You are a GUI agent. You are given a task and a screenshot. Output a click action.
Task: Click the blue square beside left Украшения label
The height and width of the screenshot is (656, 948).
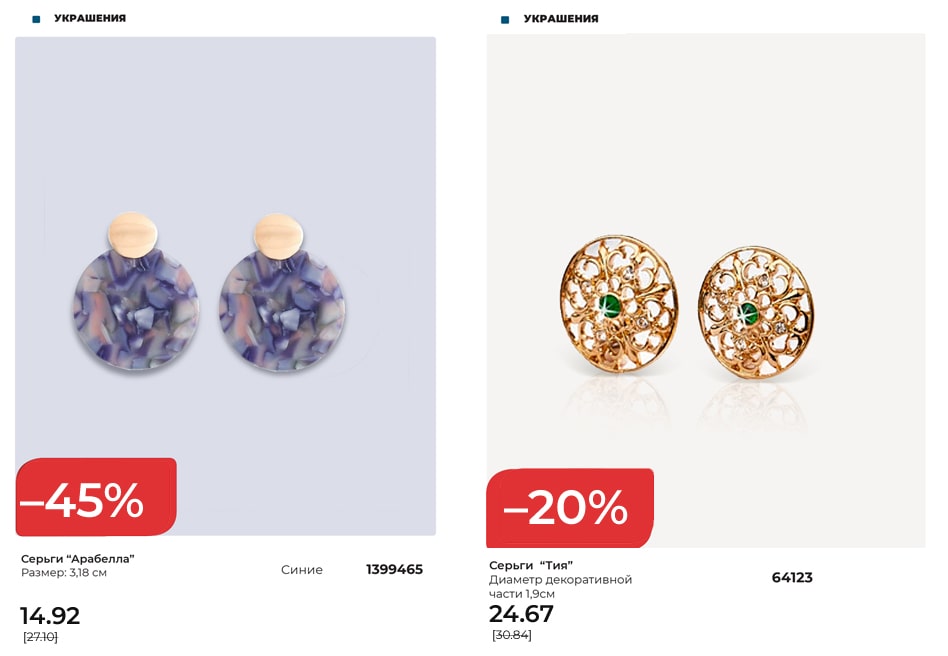tap(36, 19)
